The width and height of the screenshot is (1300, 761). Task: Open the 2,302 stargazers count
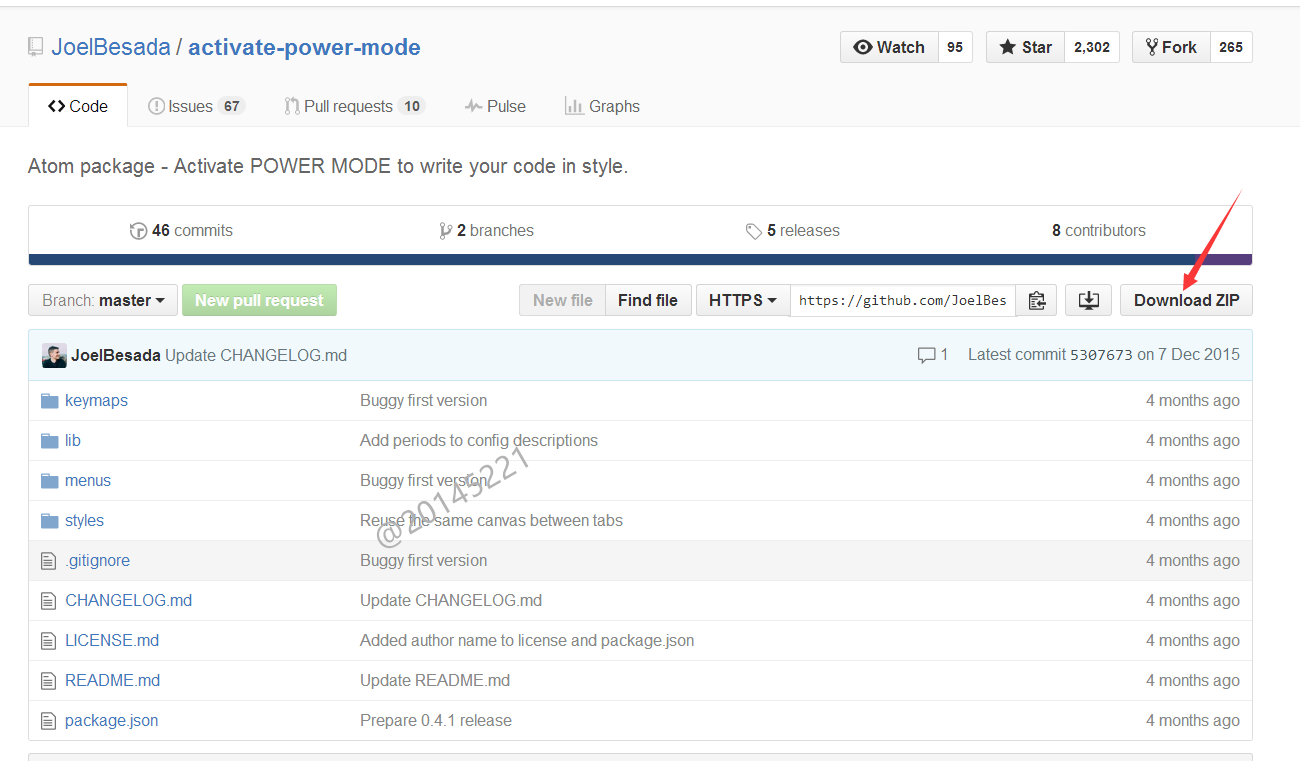(1092, 47)
